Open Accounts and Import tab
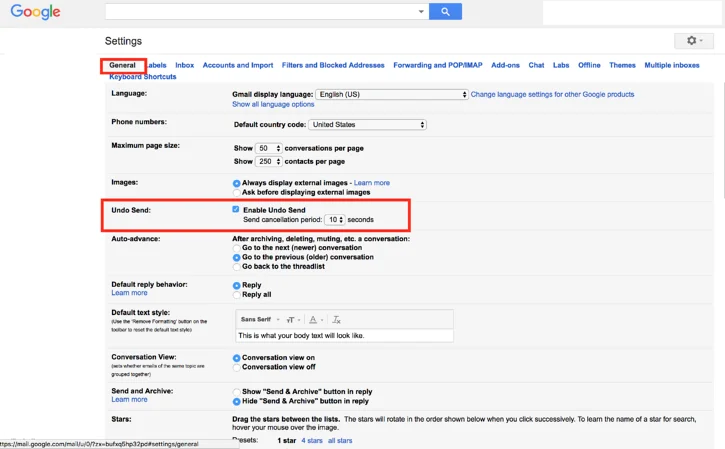 pyautogui.click(x=238, y=65)
